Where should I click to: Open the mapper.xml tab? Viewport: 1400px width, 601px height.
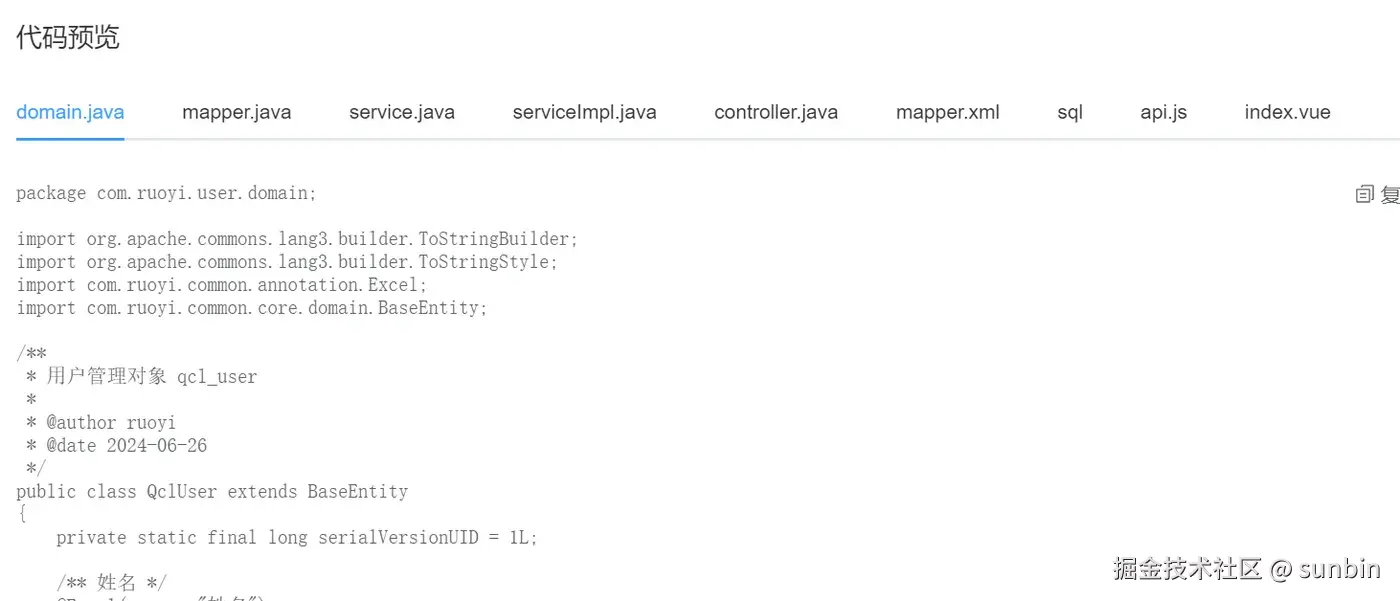[x=948, y=112]
